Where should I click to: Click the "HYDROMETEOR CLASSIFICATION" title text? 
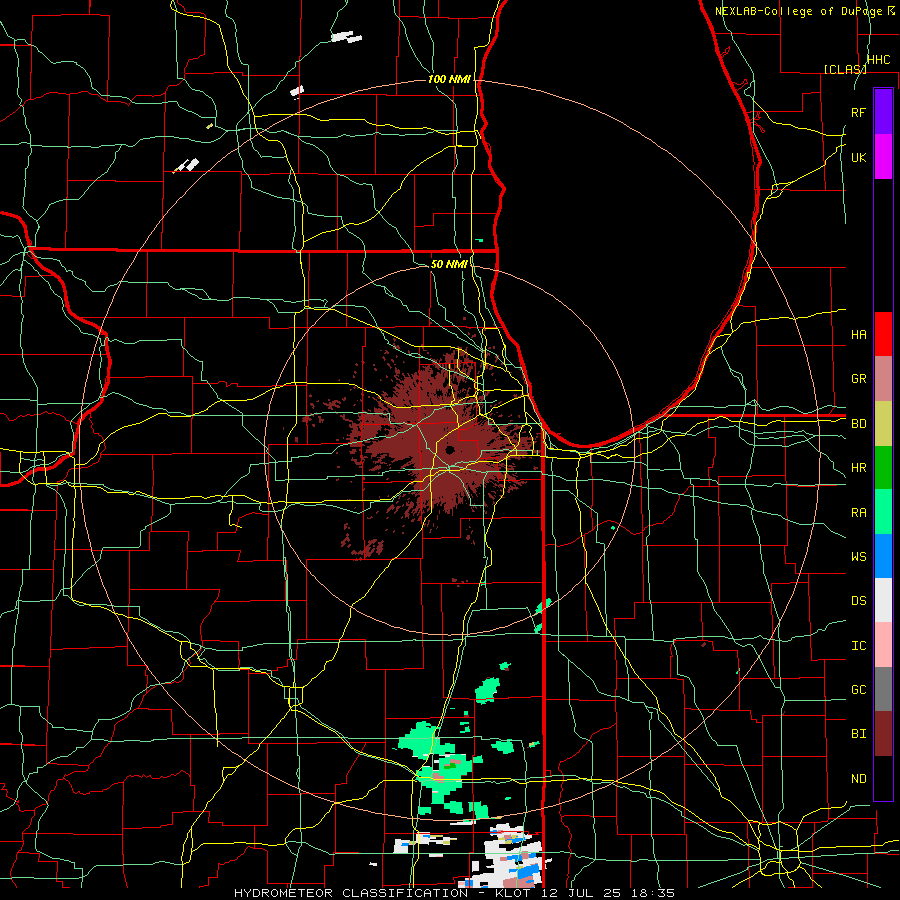click(351, 893)
